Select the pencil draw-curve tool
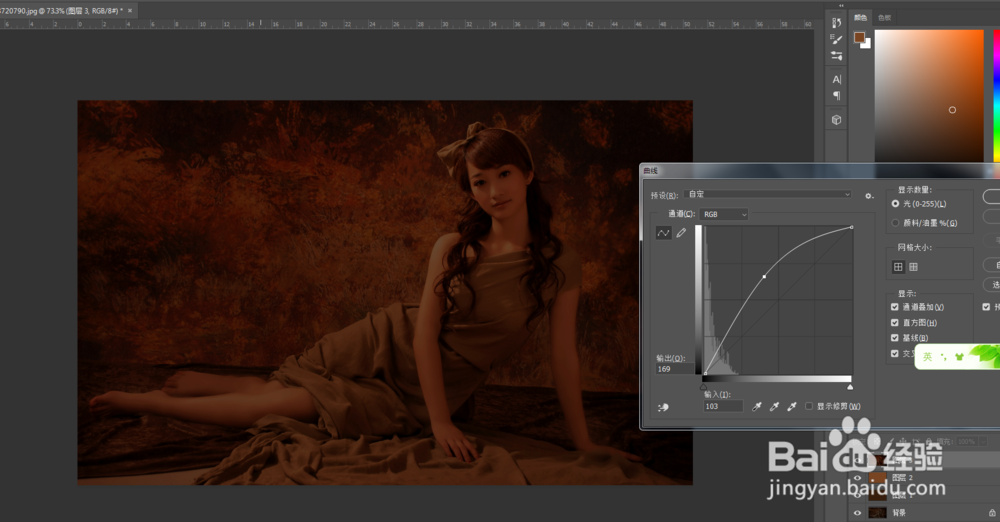 coord(681,233)
